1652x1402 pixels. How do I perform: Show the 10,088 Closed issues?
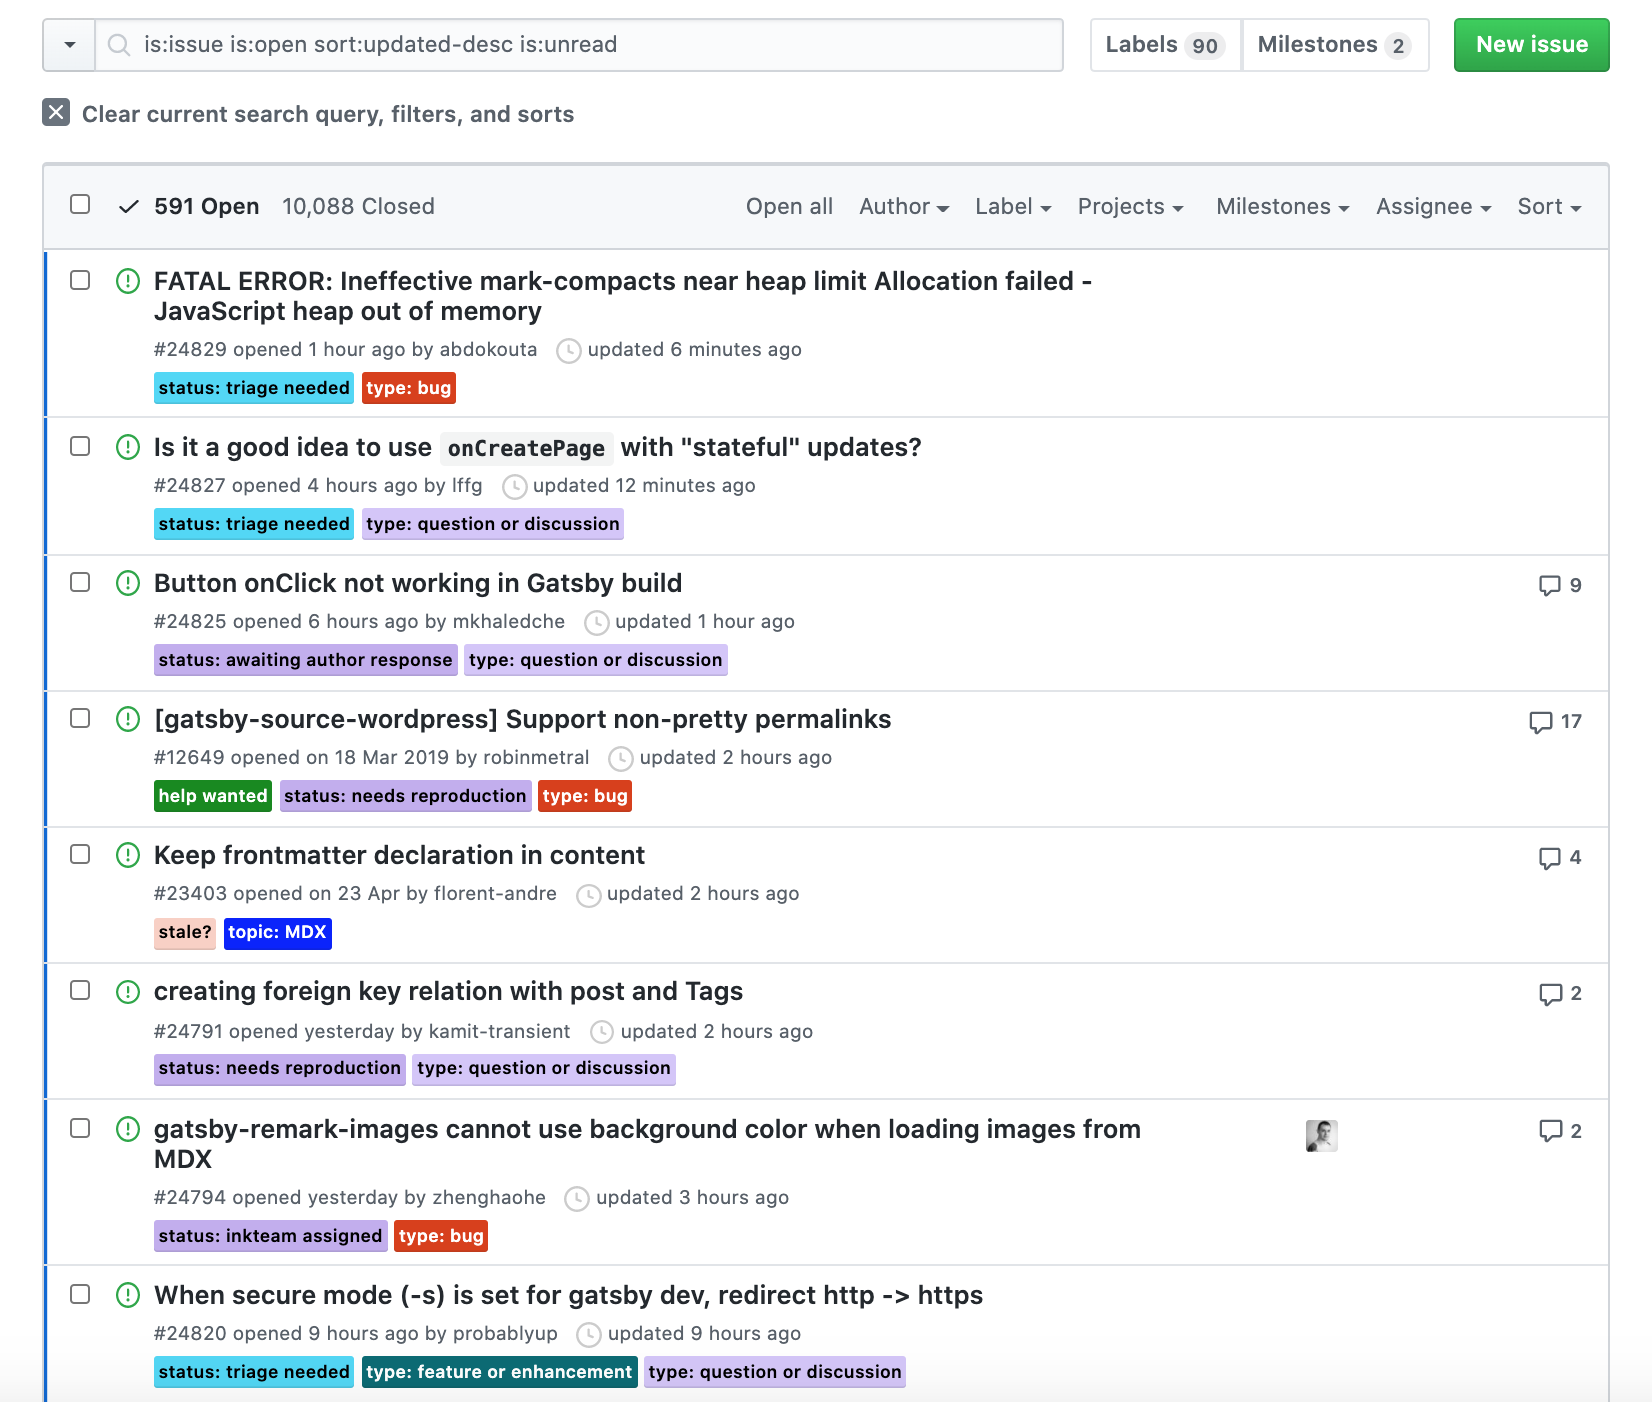[x=358, y=207]
